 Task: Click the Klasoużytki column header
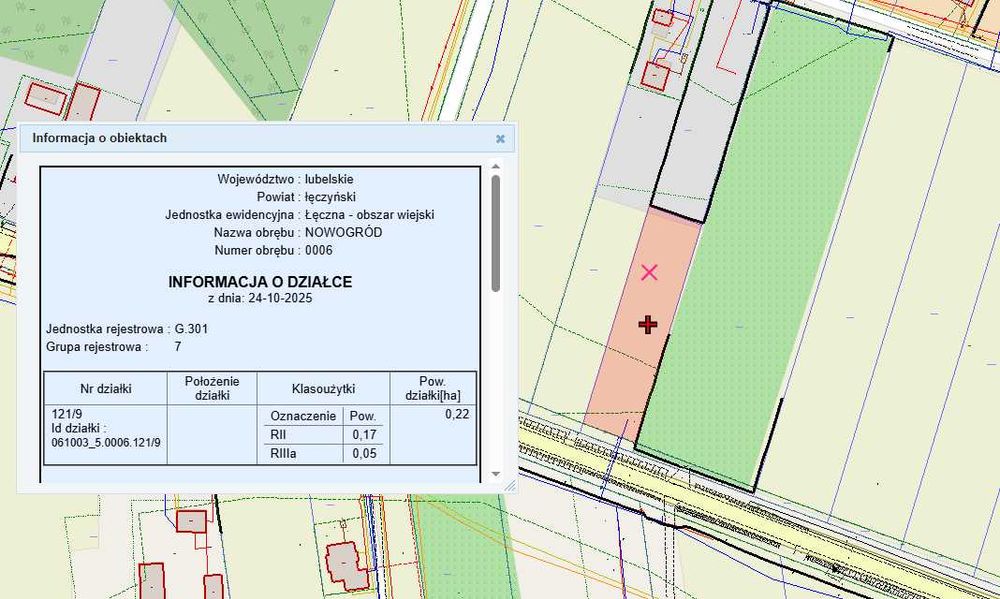pos(323,388)
